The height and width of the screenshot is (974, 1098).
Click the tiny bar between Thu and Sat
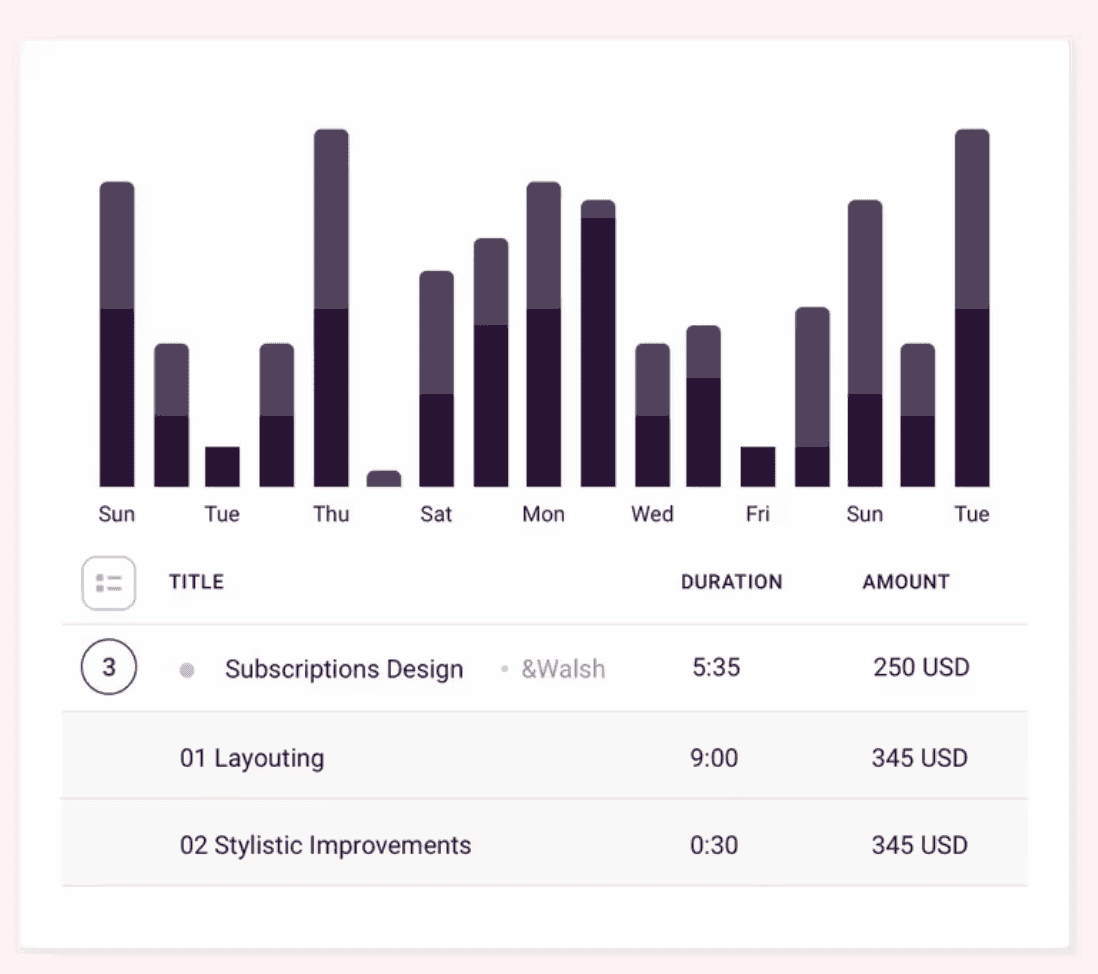point(384,479)
